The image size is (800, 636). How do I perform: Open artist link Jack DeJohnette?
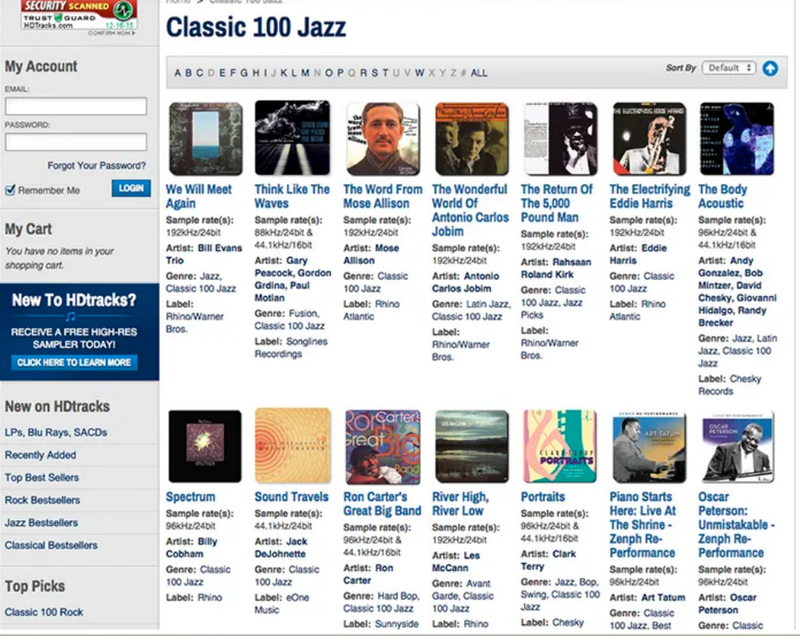(x=281, y=548)
